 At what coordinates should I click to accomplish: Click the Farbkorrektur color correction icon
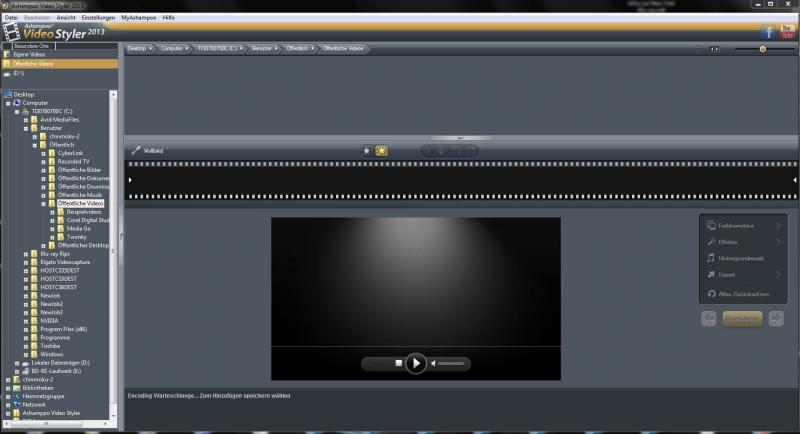click(711, 225)
